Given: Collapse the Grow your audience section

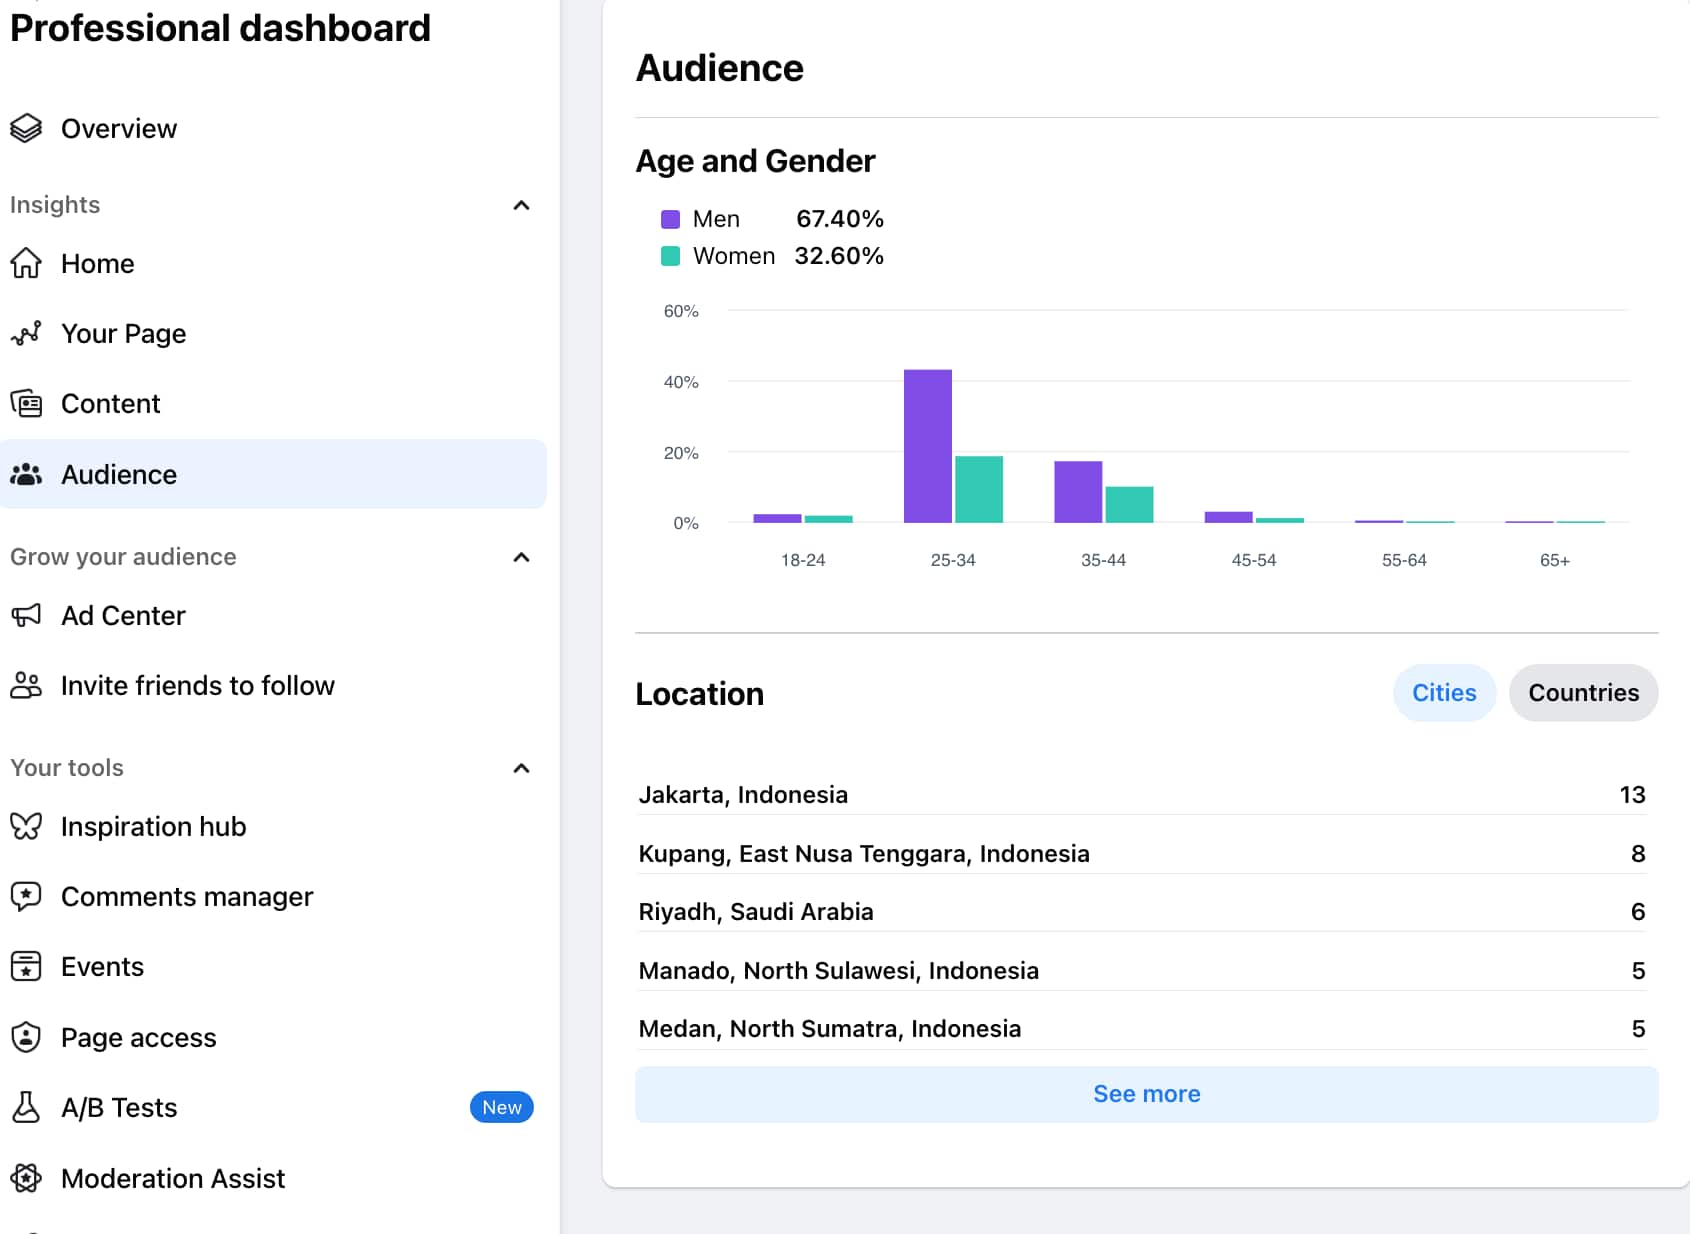Looking at the screenshot, I should (x=521, y=557).
